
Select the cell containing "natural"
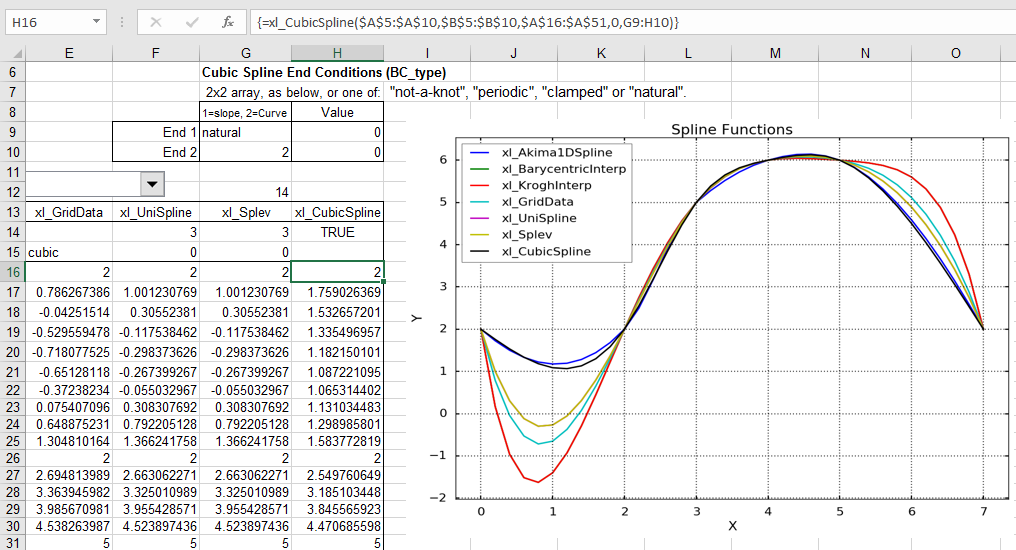(245, 132)
